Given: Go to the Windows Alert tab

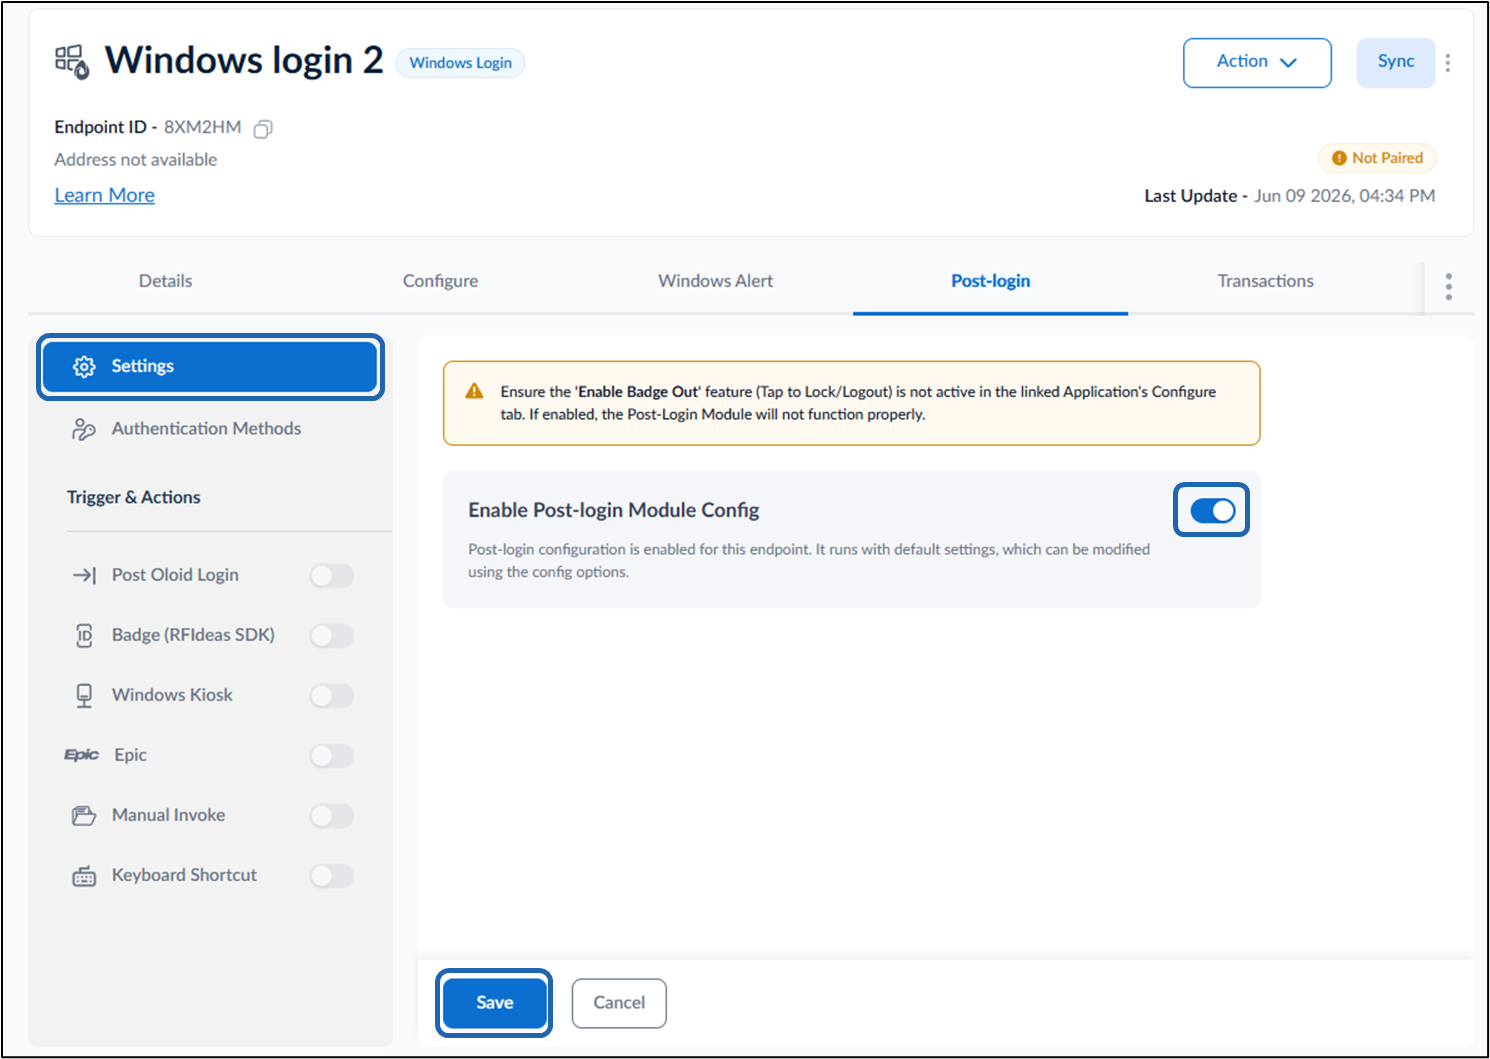Looking at the screenshot, I should (x=715, y=281).
